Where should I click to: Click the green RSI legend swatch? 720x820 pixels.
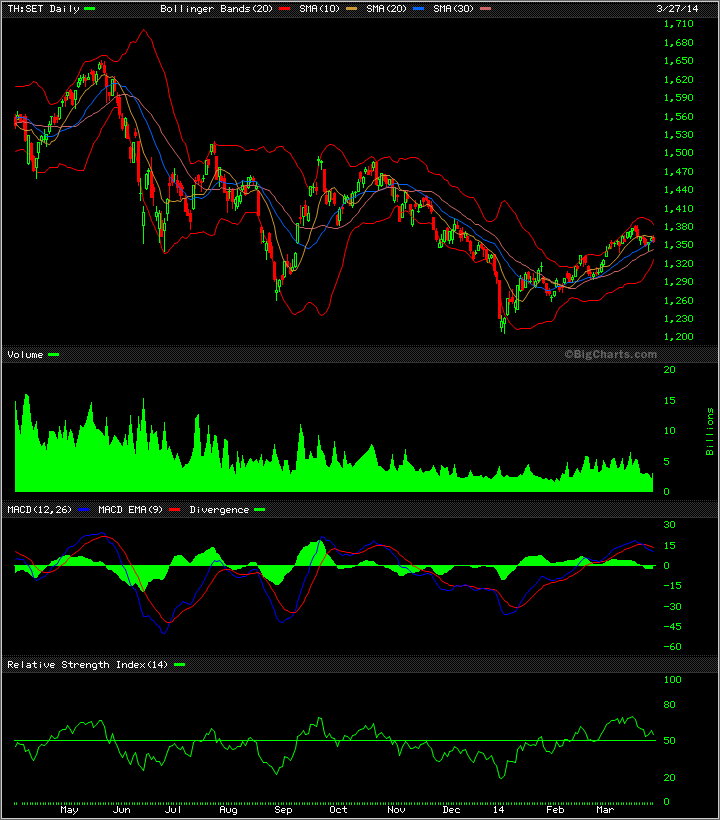(x=179, y=665)
